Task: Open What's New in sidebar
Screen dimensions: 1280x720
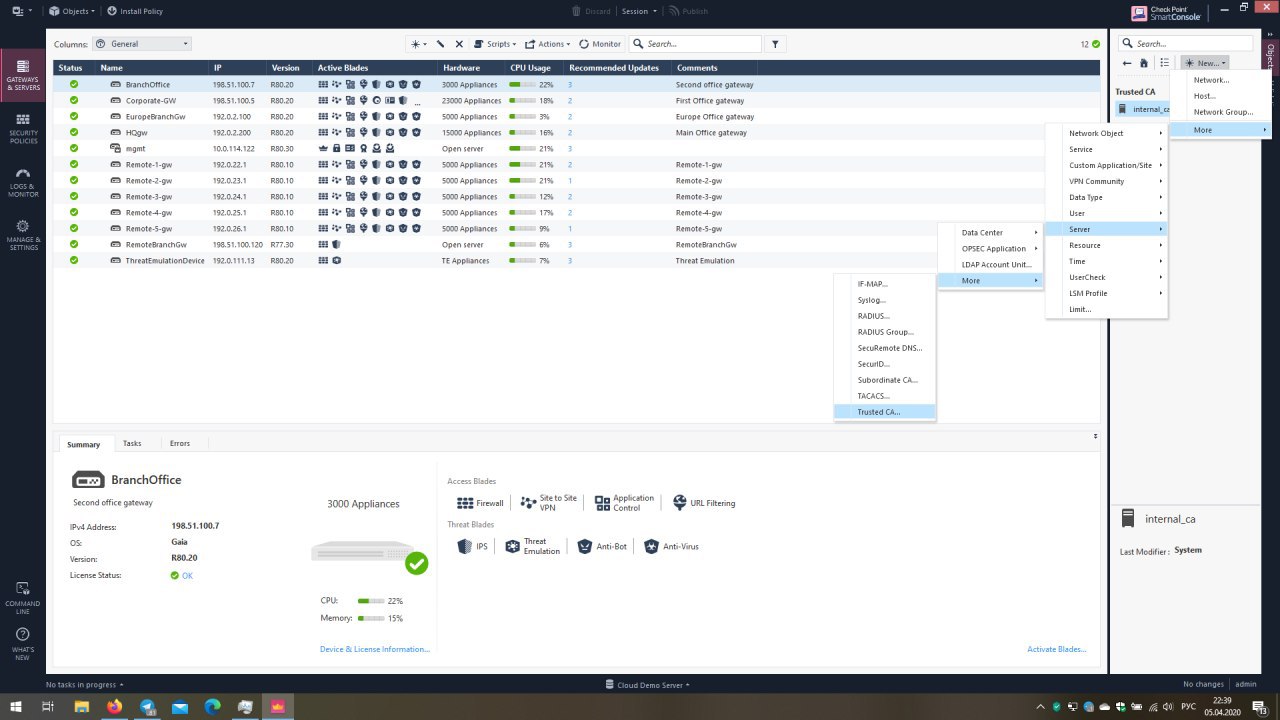Action: [x=23, y=644]
